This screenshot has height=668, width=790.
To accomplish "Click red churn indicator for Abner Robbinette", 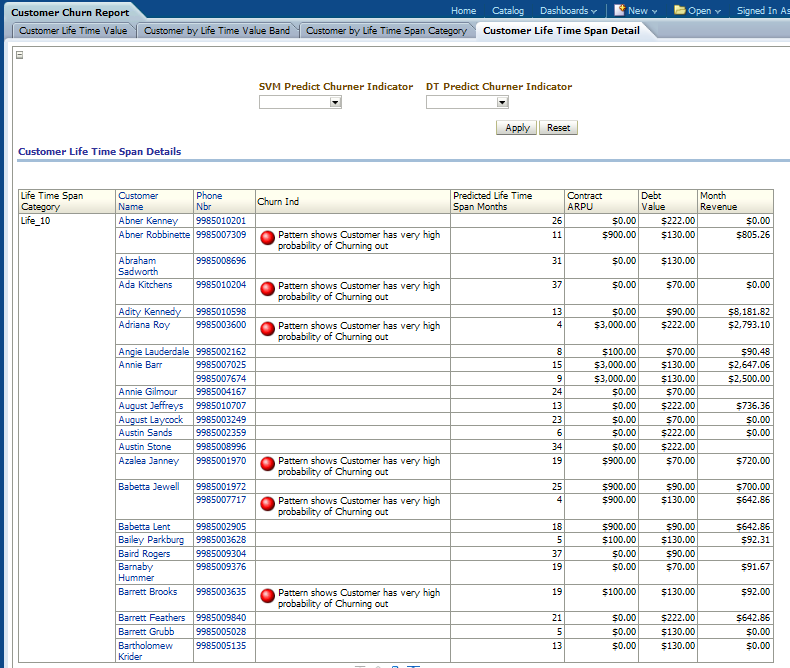I will click(x=267, y=239).
